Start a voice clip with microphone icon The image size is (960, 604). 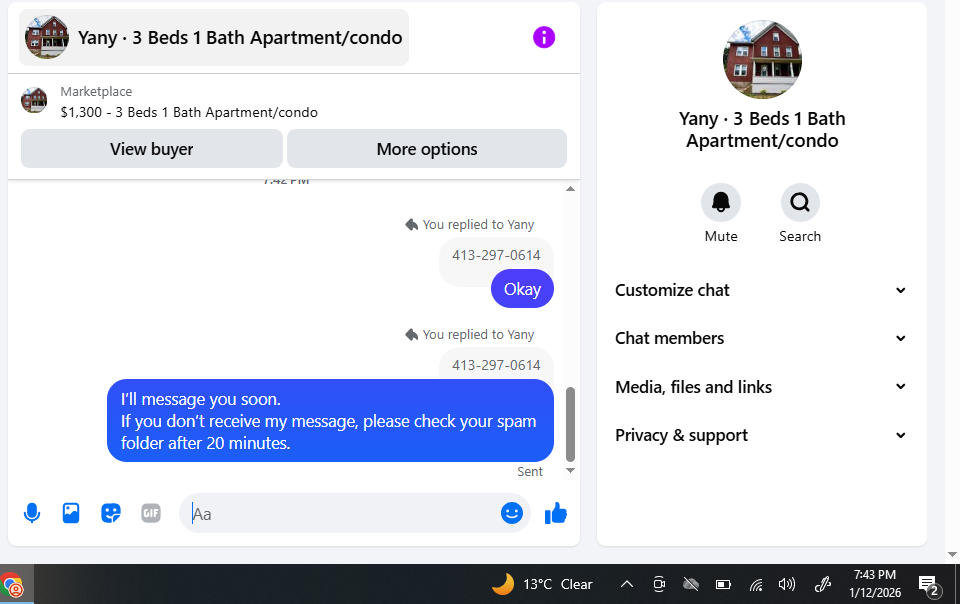(32, 513)
